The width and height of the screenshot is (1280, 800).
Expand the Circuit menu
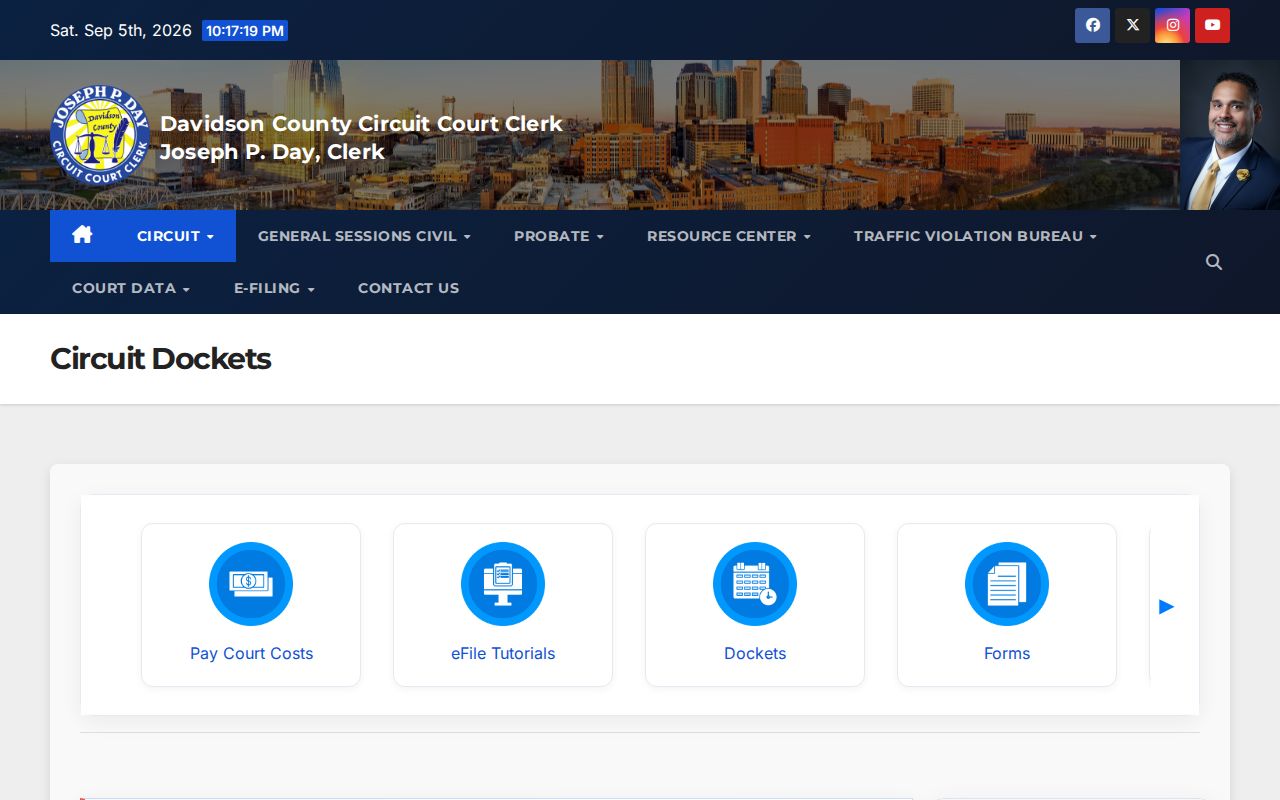175,236
